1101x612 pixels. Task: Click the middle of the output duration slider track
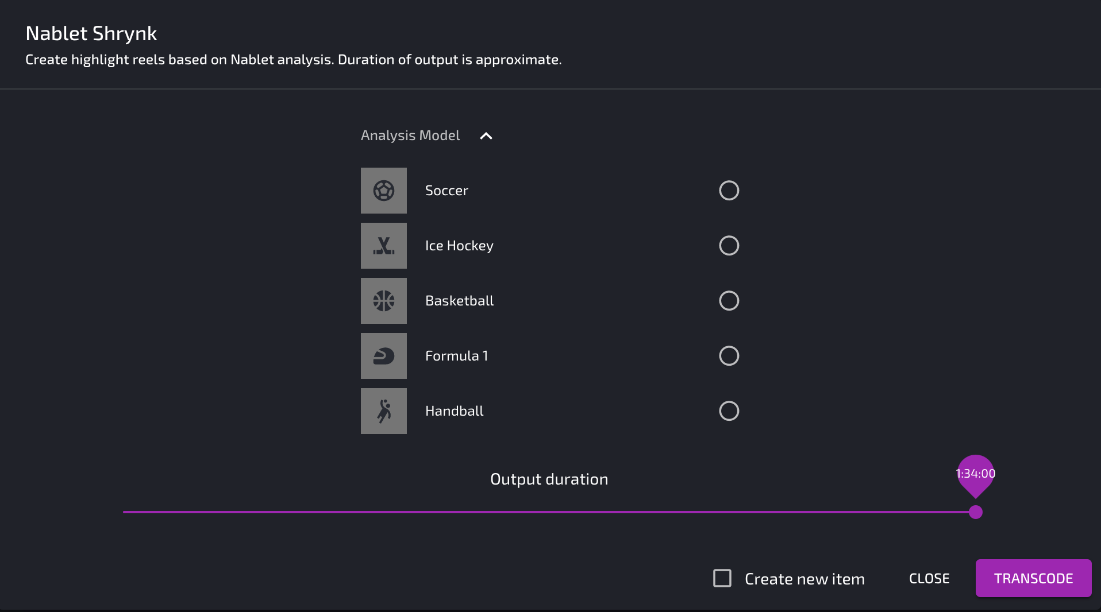click(x=549, y=512)
